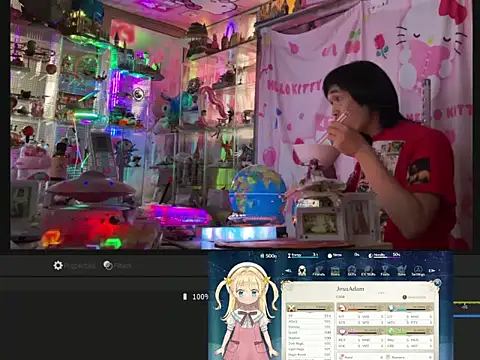Click the Energy bar in HUD
This screenshot has width=480, height=360.
(x=303, y=255)
